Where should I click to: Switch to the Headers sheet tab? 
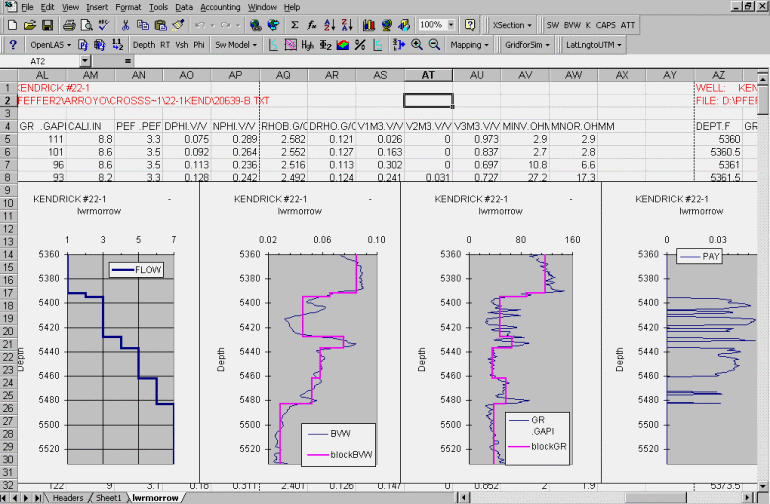pyautogui.click(x=68, y=497)
